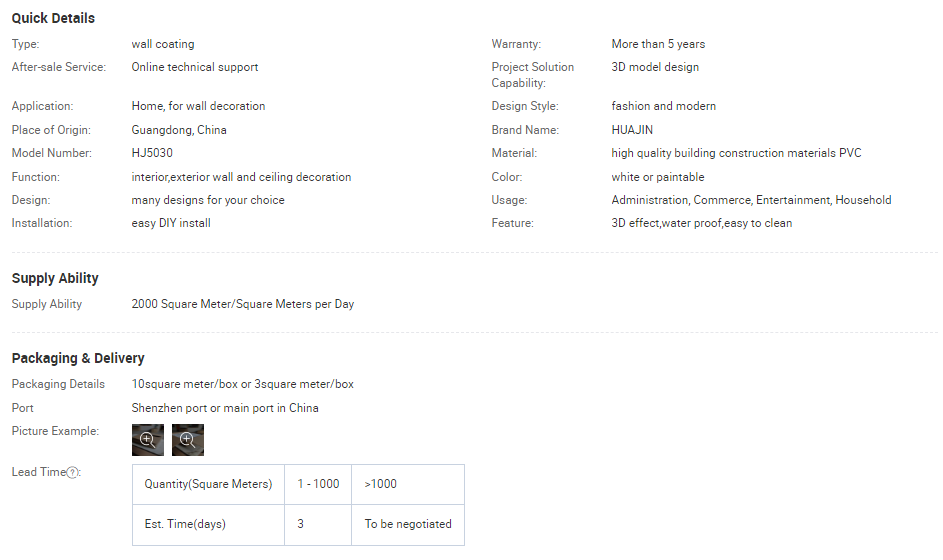The image size is (943, 560).
Task: Click the Lead Time help question mark icon
Action: point(73,472)
